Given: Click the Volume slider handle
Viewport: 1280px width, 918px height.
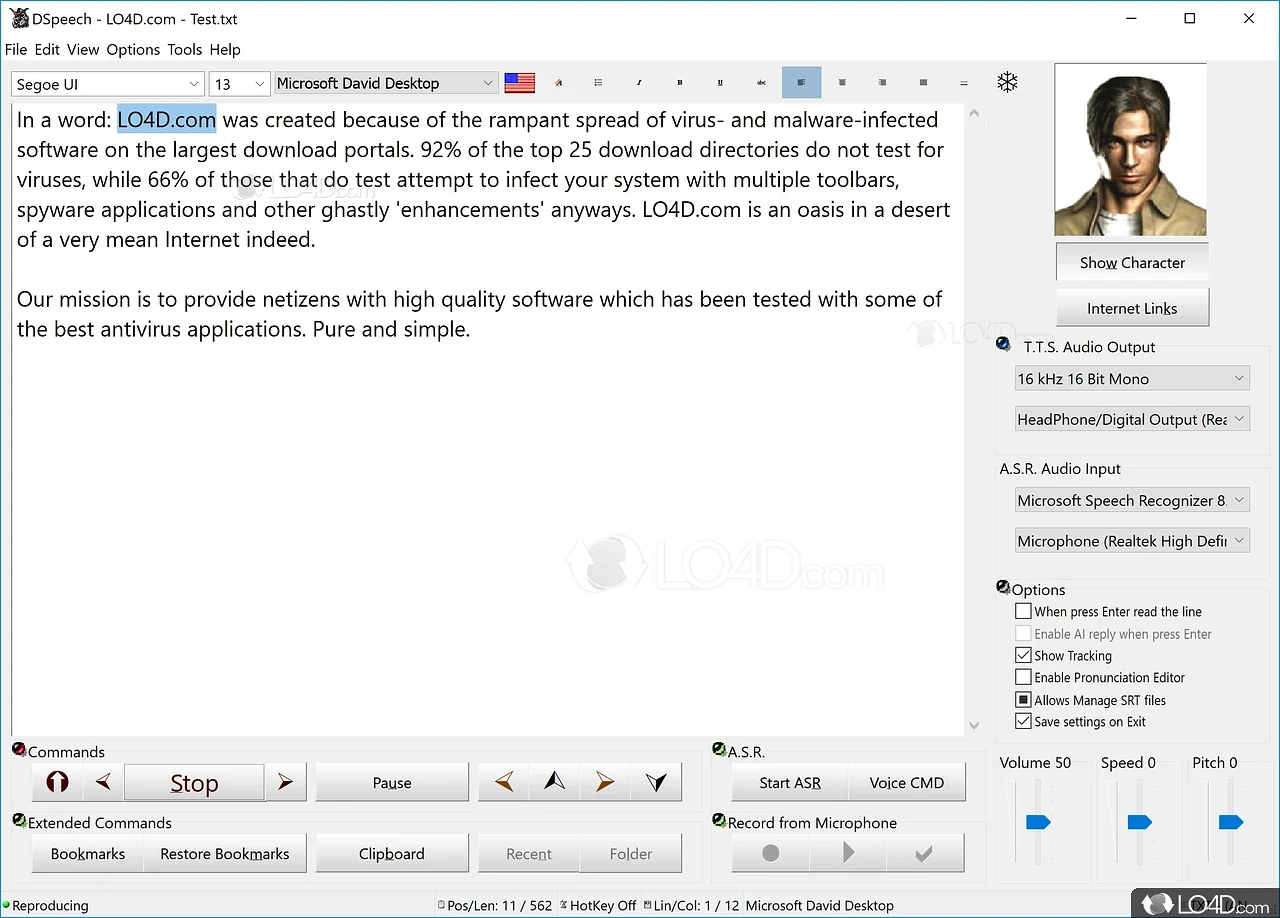Looking at the screenshot, I should pos(1038,822).
